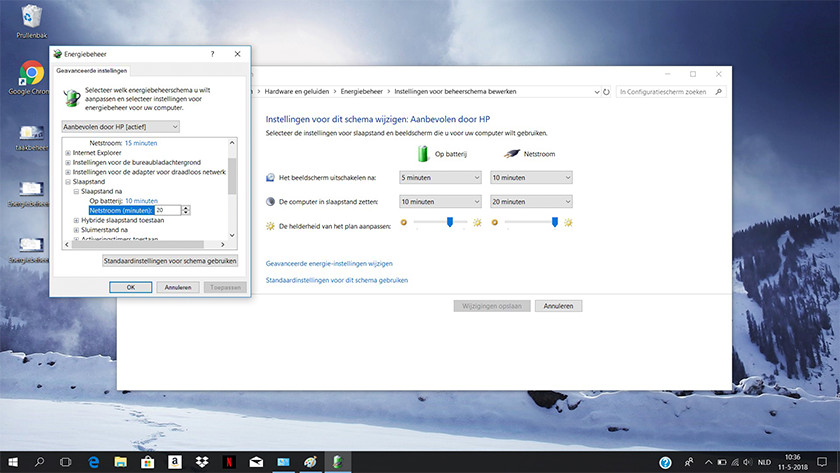Click the 'Netstroom: 15 minuten' value link
The height and width of the screenshot is (473, 840).
pyautogui.click(x=141, y=143)
